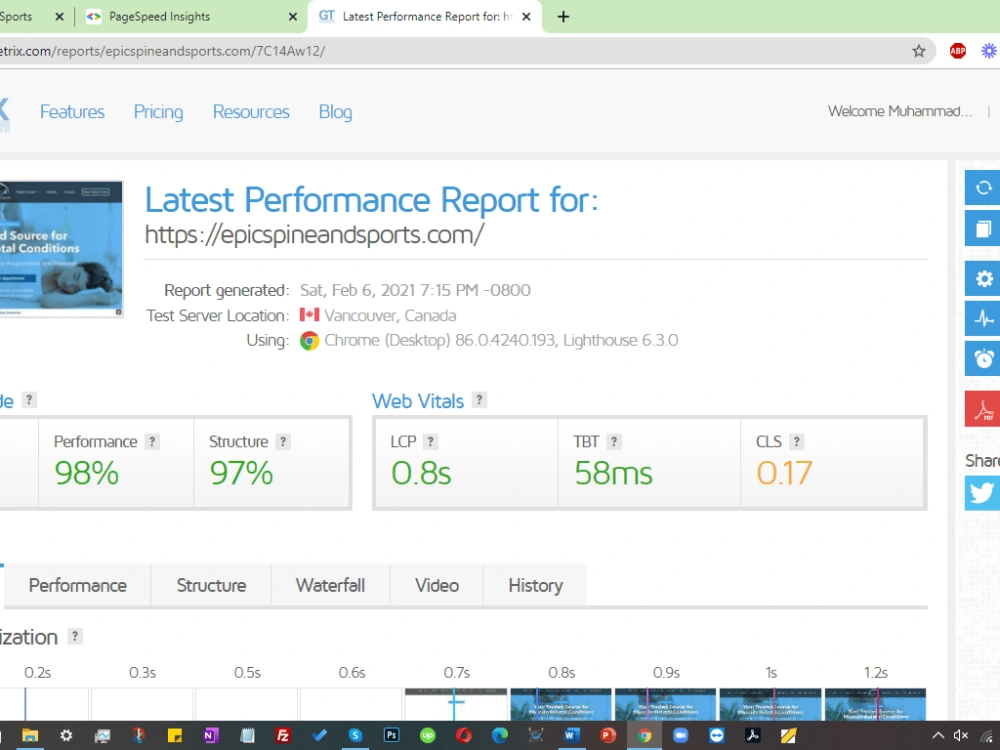
Task: Open Photoshop from the taskbar
Action: tap(392, 735)
